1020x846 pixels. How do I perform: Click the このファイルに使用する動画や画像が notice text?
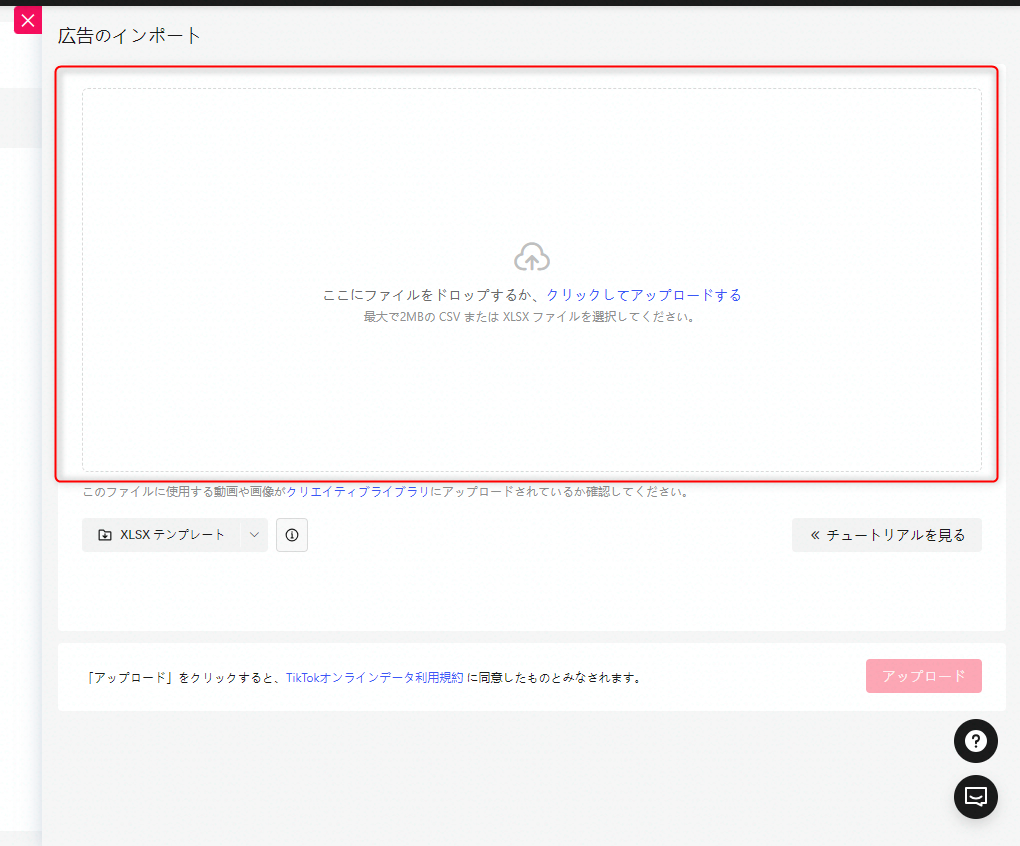[x=184, y=492]
